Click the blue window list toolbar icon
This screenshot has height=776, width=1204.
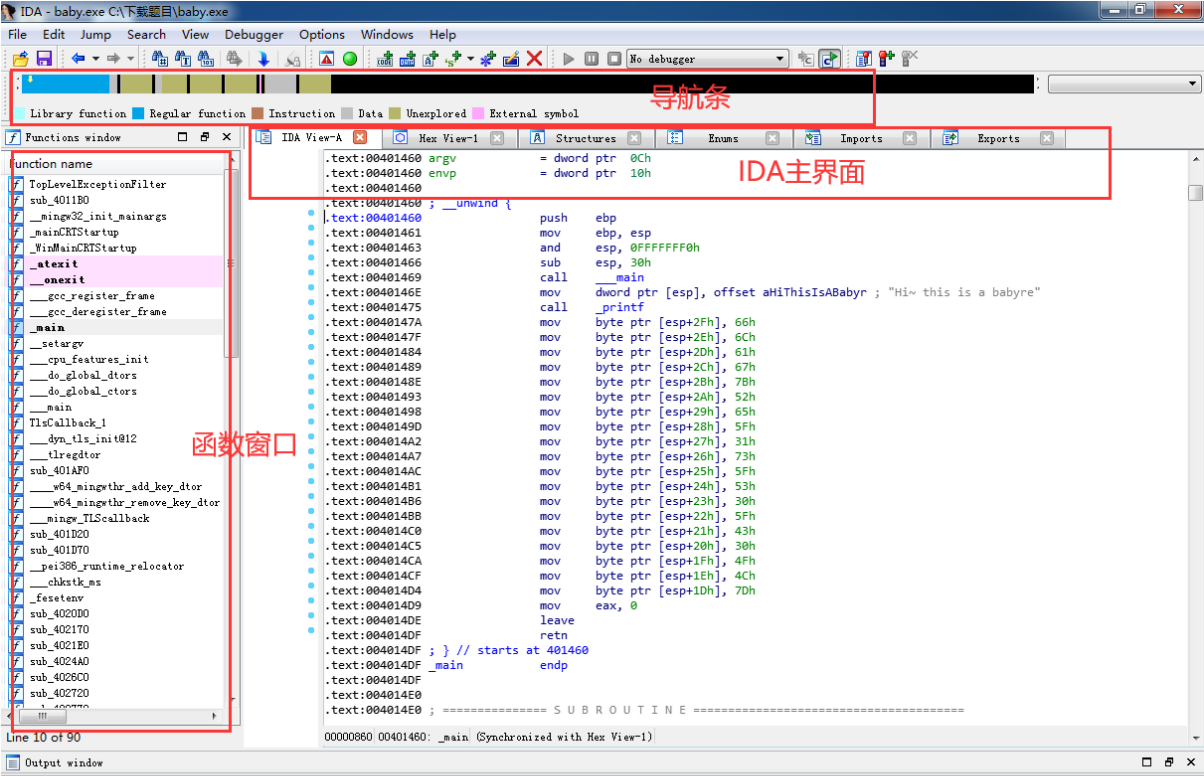[x=863, y=59]
